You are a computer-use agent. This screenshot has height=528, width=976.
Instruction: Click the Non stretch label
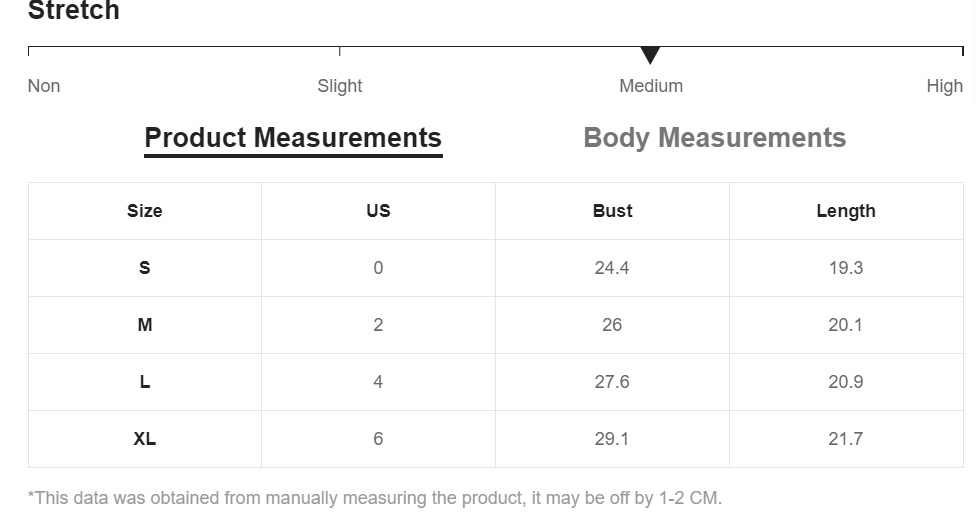click(x=44, y=86)
